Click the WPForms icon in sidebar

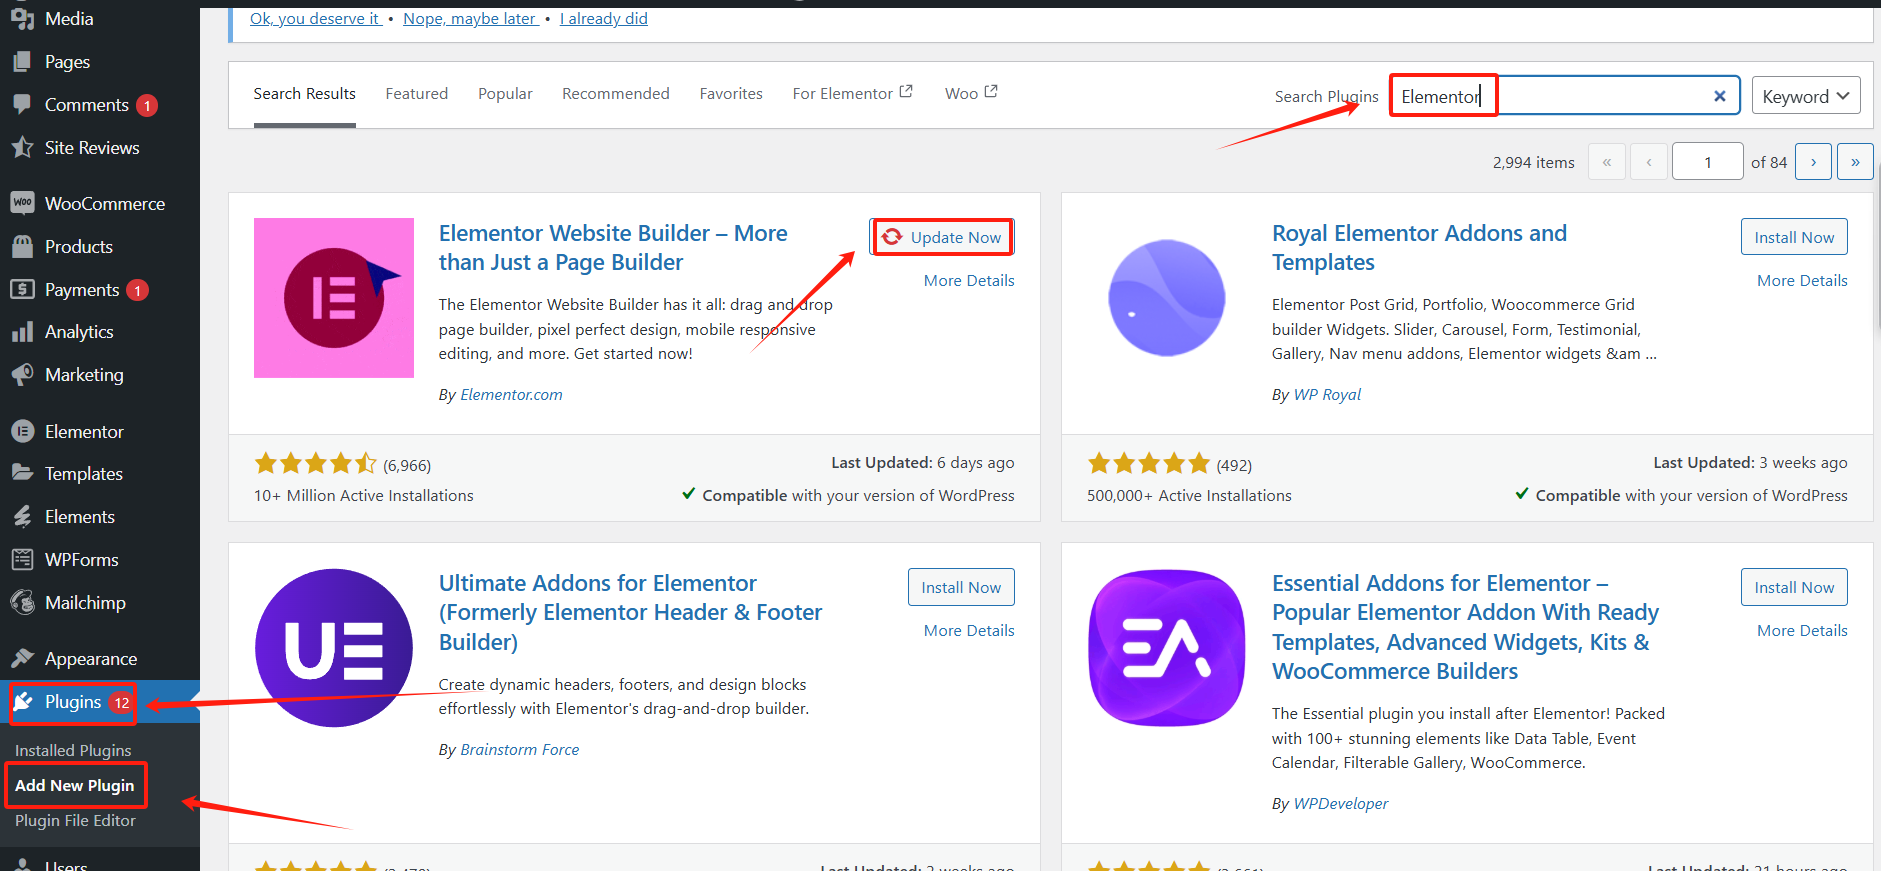click(x=22, y=559)
